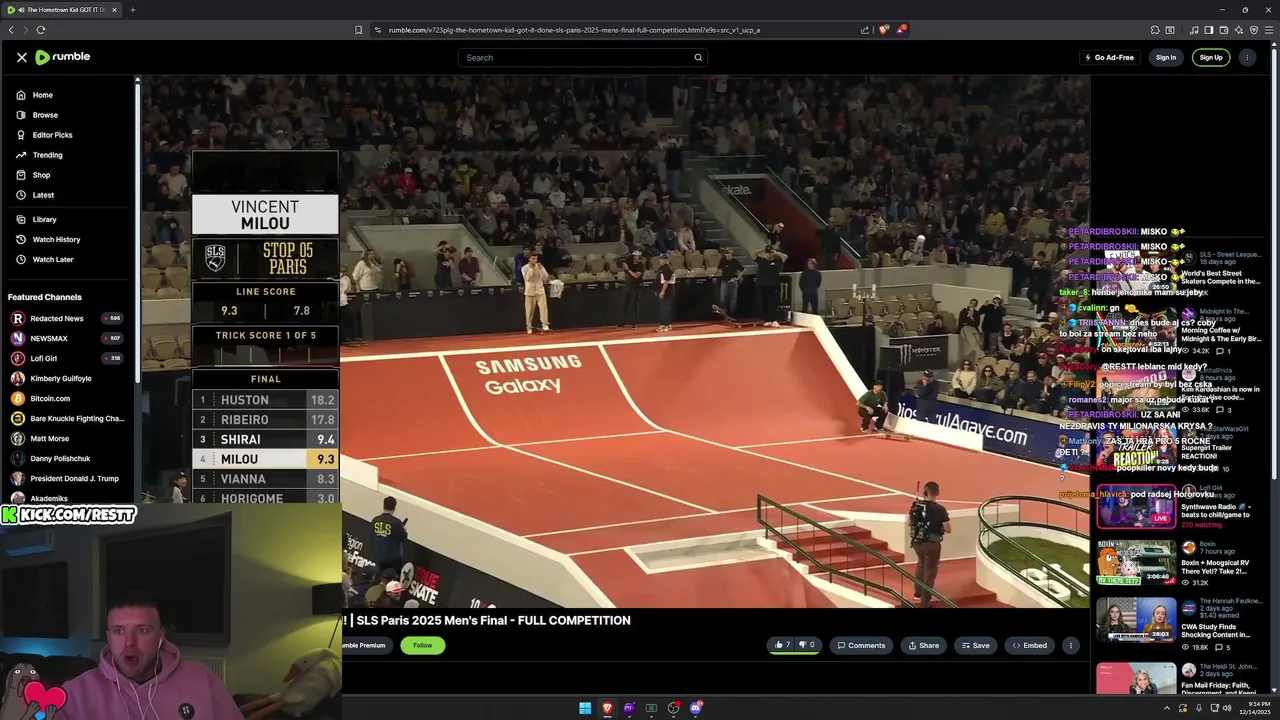Select Editor Picks in the sidebar
1280x720 pixels.
coord(51,135)
